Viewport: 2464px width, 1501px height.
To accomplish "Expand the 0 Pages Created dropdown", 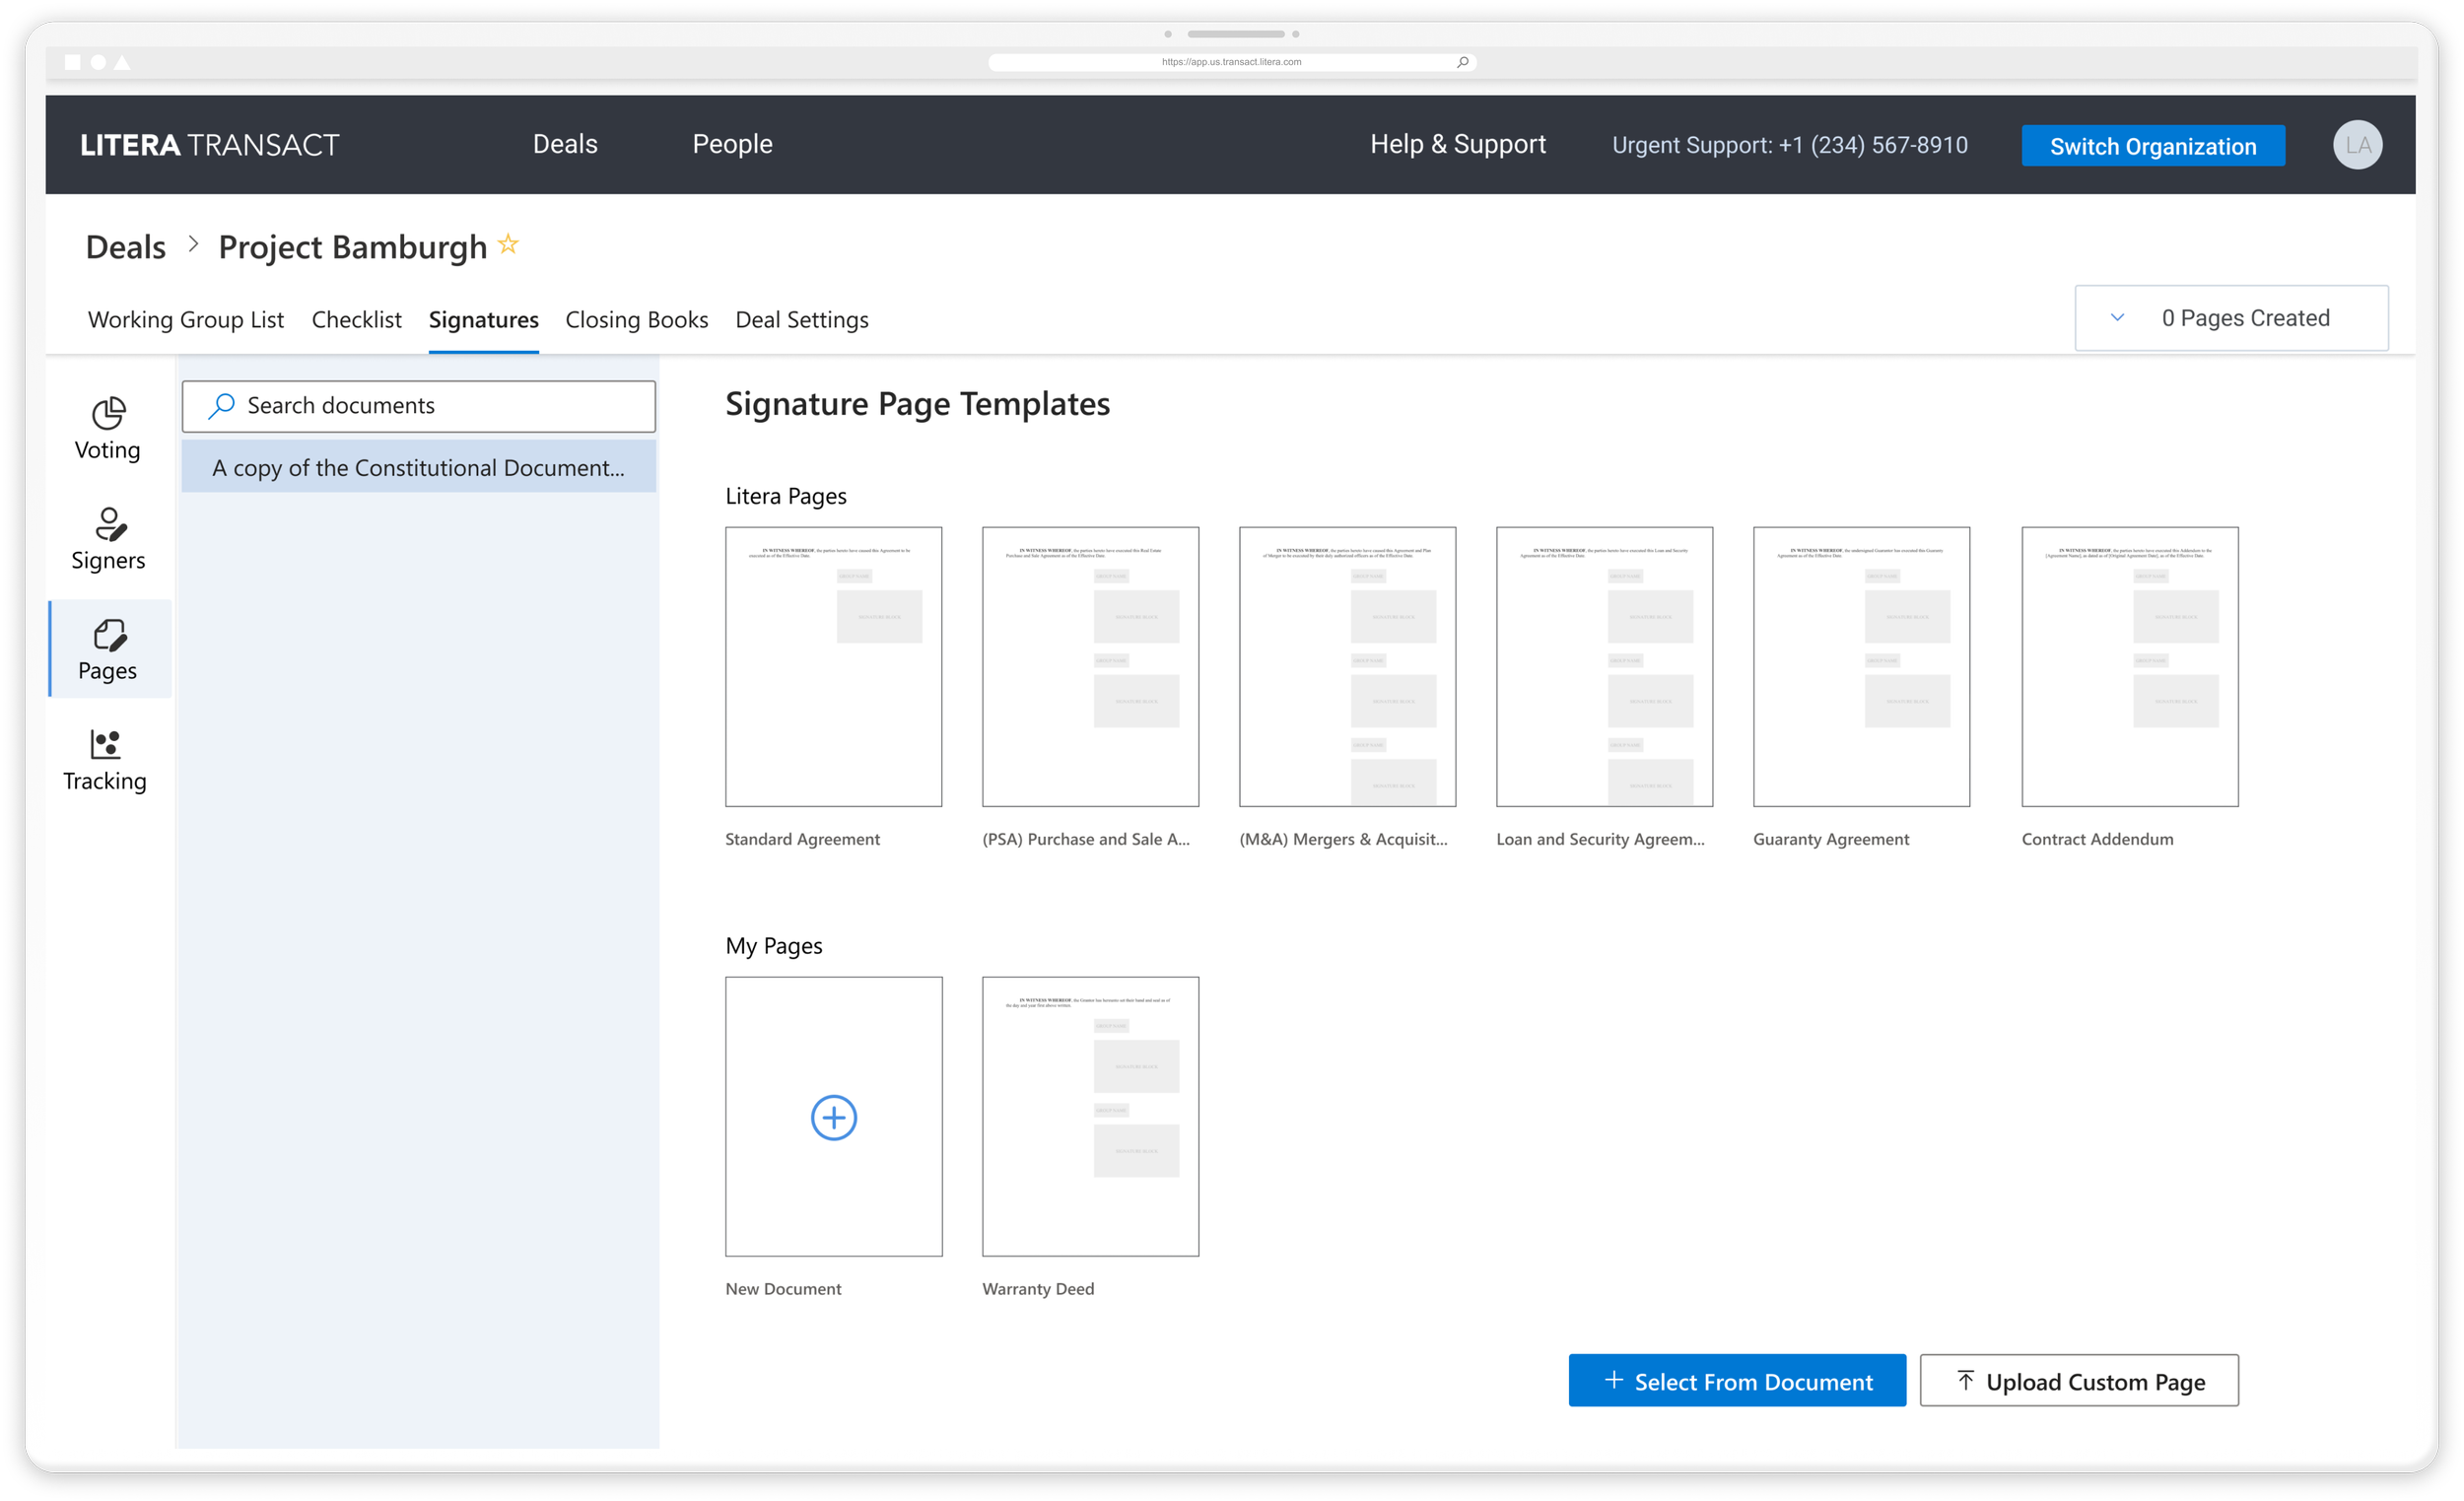I will tap(2116, 318).
